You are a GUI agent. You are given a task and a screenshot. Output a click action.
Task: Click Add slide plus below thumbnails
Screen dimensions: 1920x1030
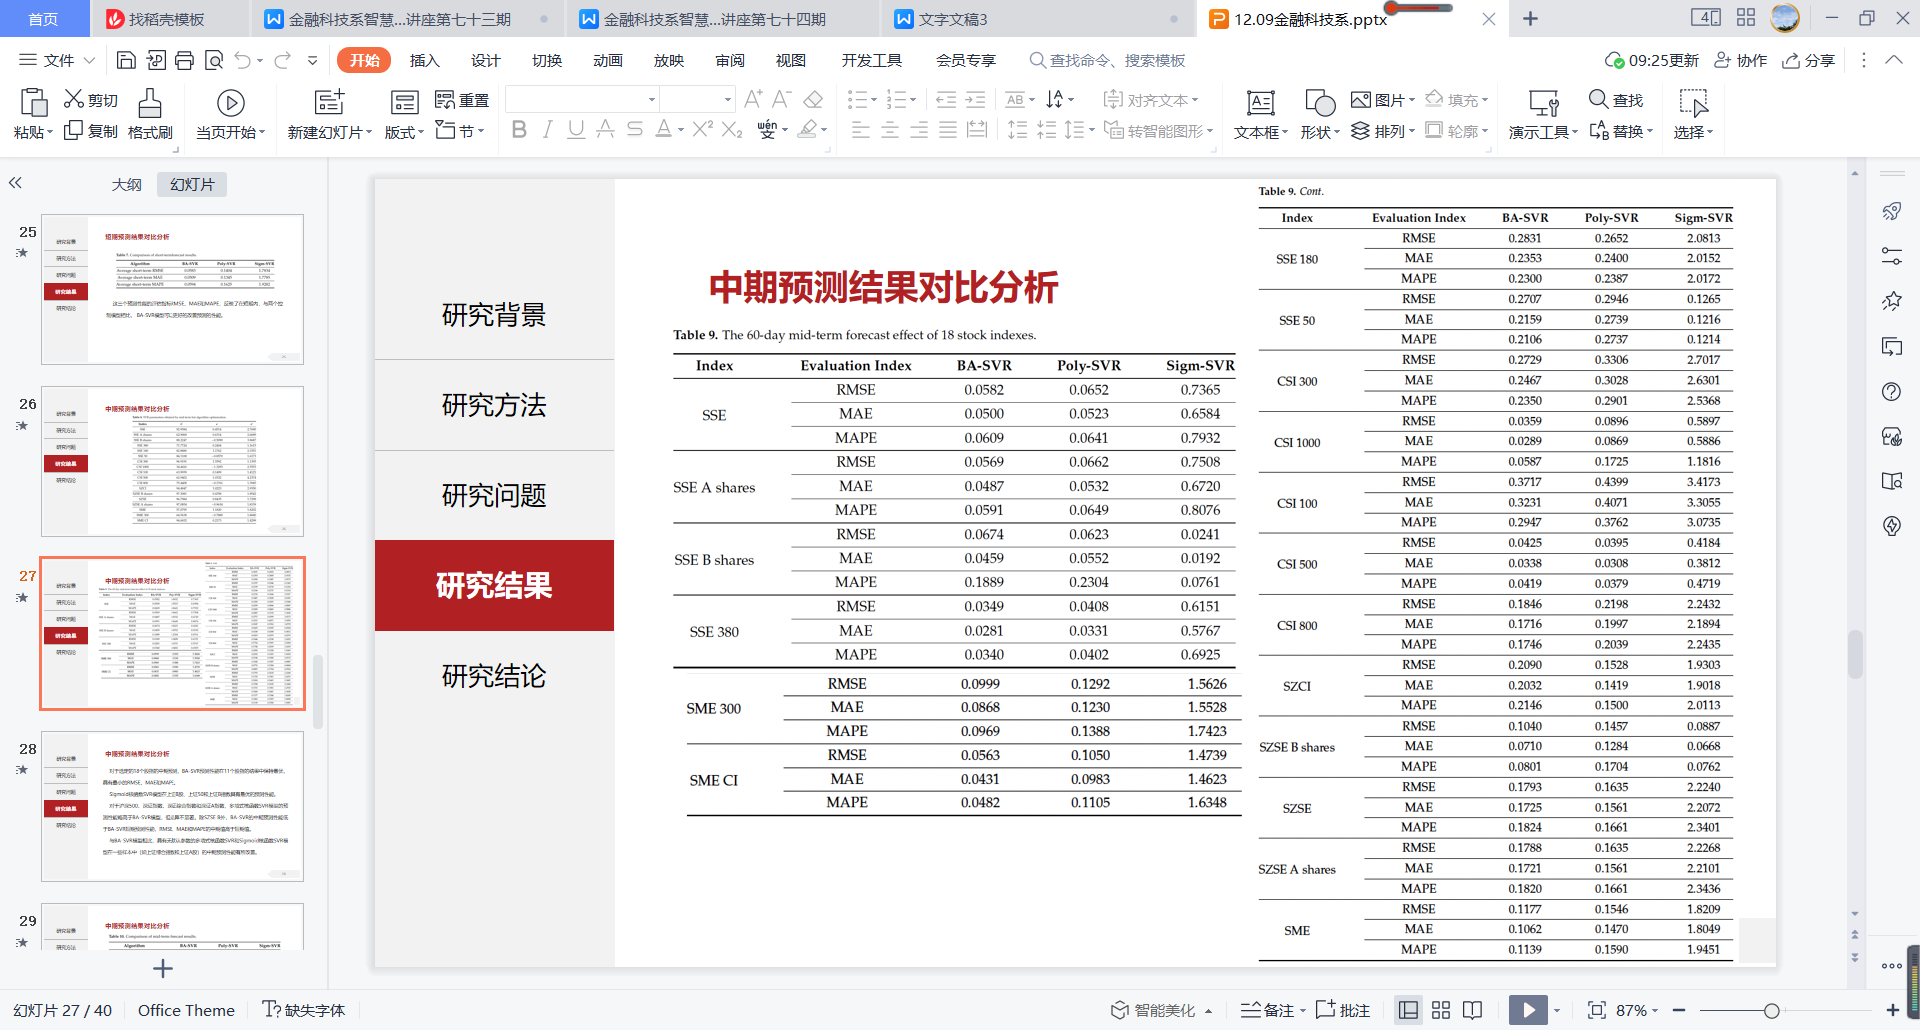(163, 968)
